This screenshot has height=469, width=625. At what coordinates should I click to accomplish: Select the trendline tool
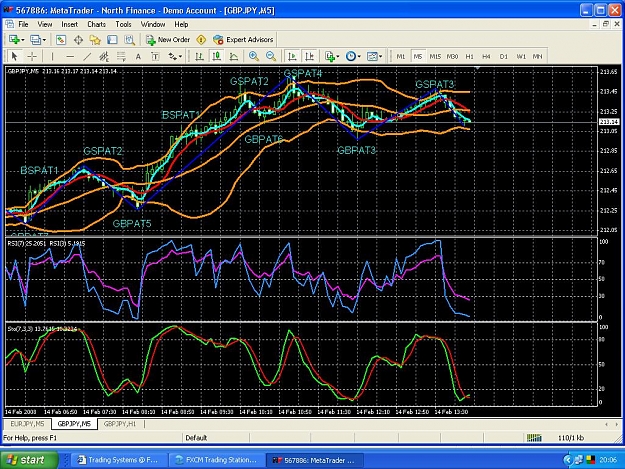pyautogui.click(x=87, y=56)
